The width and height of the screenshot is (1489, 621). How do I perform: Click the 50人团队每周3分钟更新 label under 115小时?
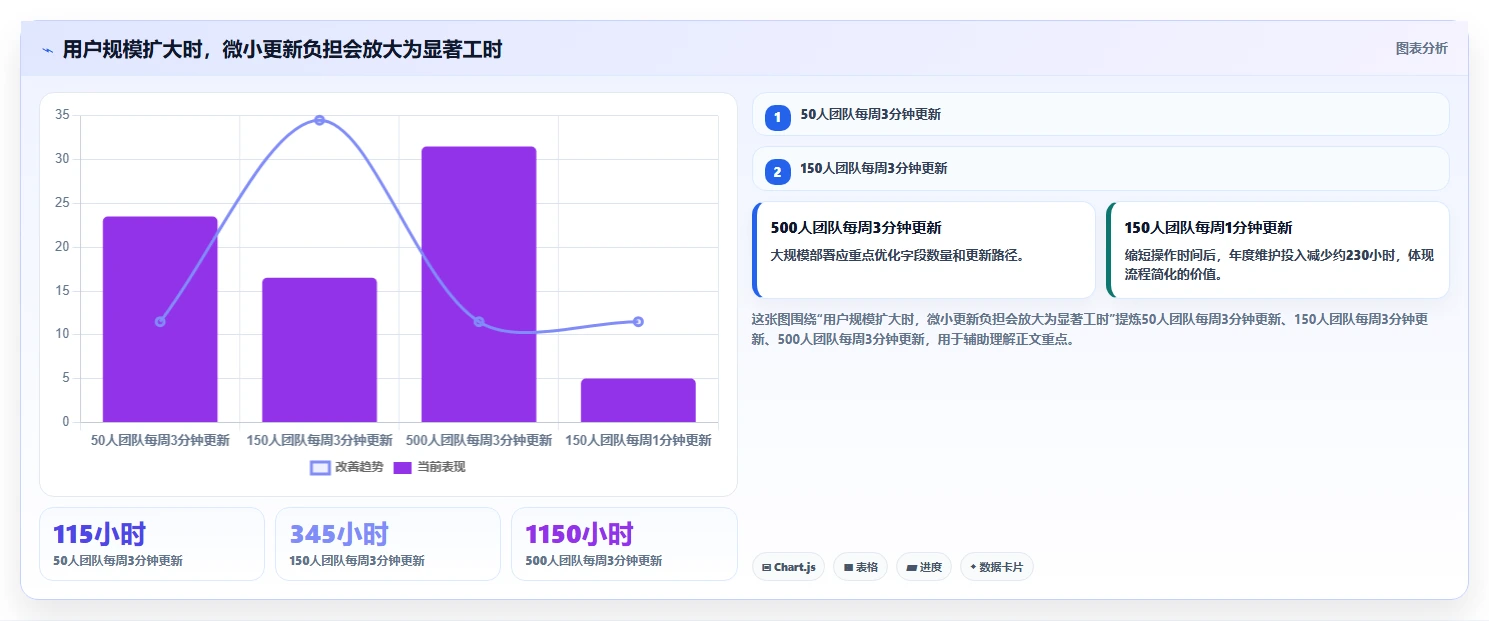pyautogui.click(x=118, y=561)
